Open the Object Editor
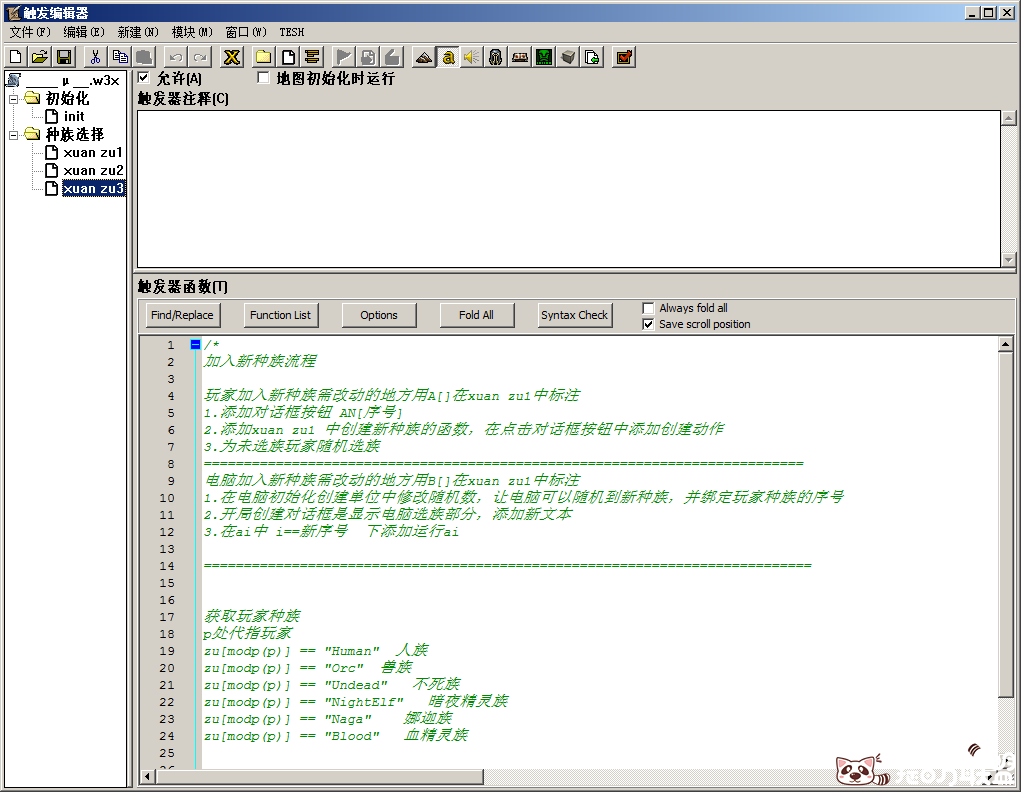This screenshot has width=1021, height=792. (496, 57)
